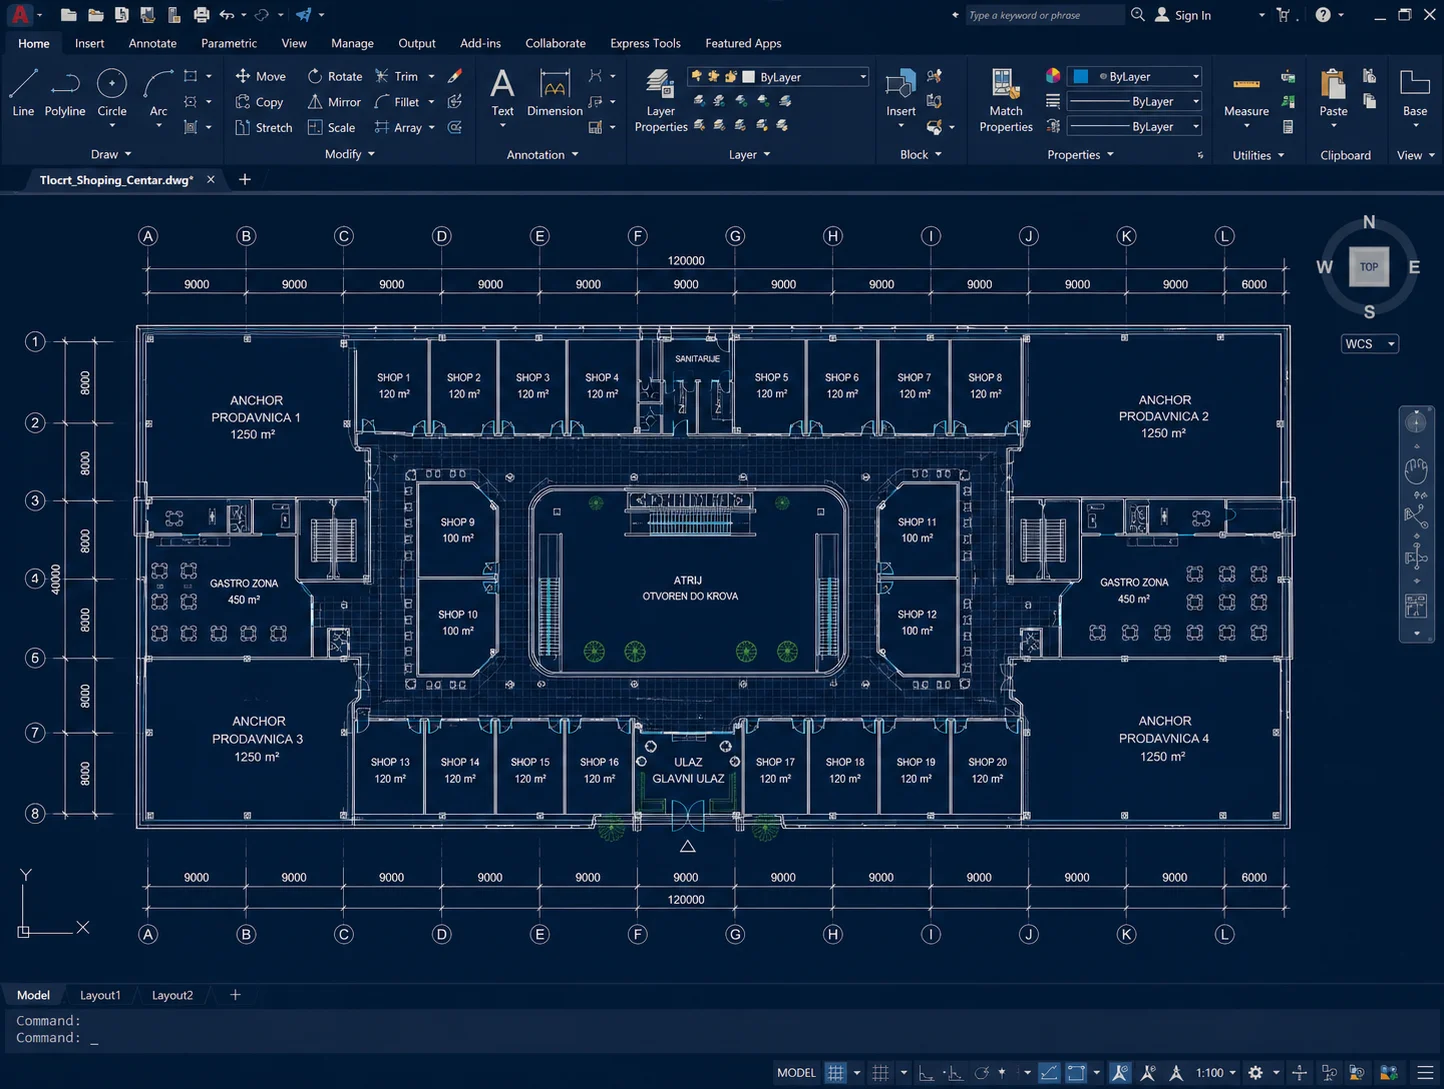Click the keyword search input field
The image size is (1444, 1089).
pos(1044,15)
